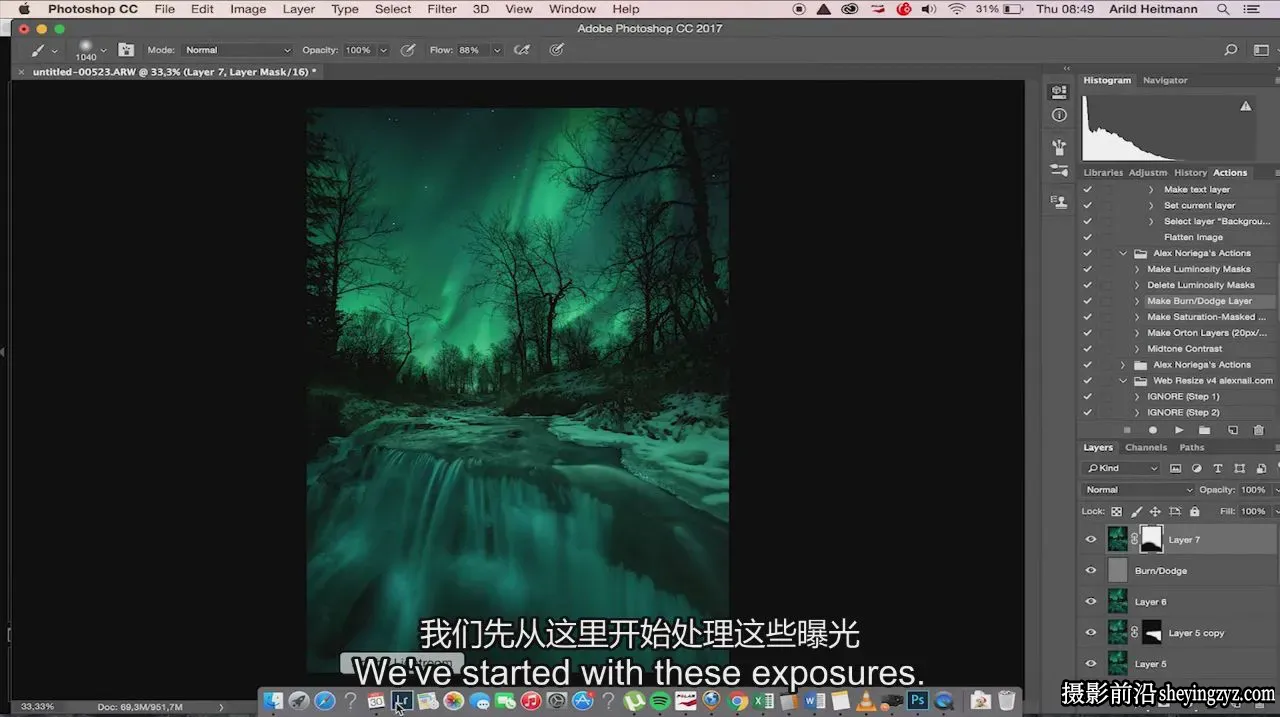This screenshot has height=717, width=1280.
Task: Lock all with the padlock icon
Action: pos(1194,511)
